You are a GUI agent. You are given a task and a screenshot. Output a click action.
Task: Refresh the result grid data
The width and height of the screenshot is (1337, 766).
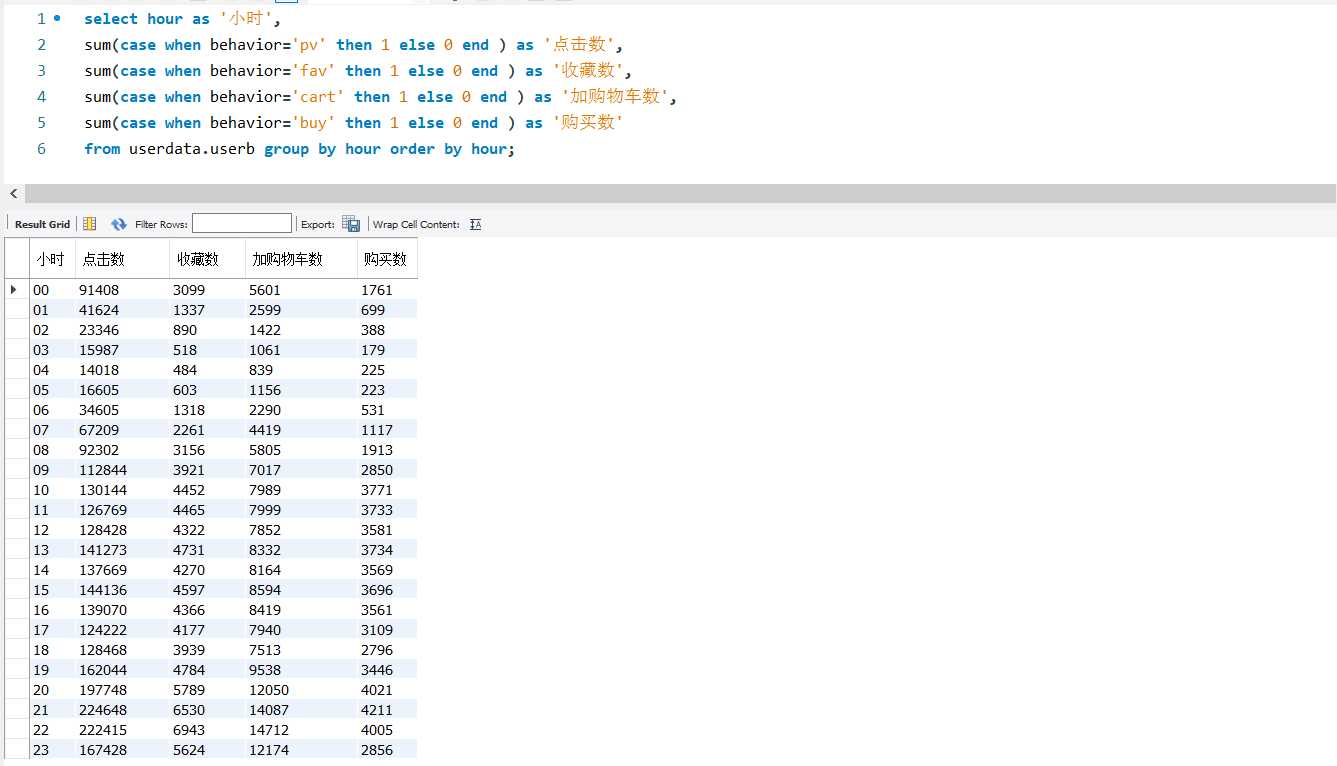tap(119, 224)
